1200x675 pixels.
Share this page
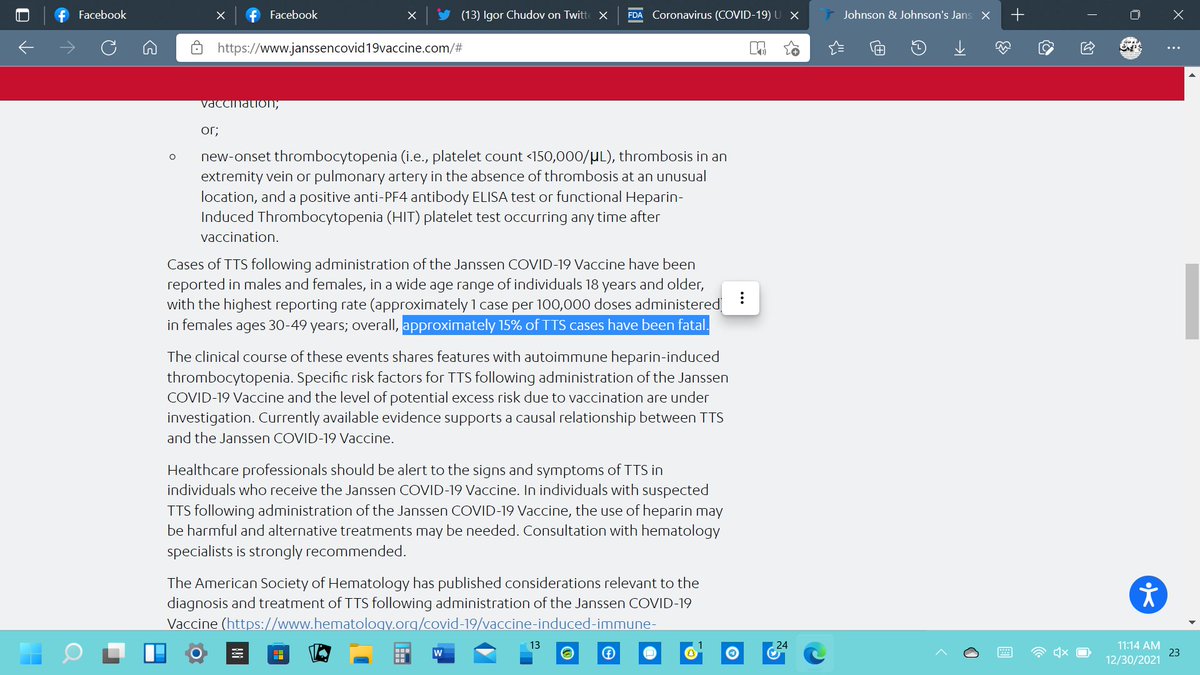[x=1088, y=48]
